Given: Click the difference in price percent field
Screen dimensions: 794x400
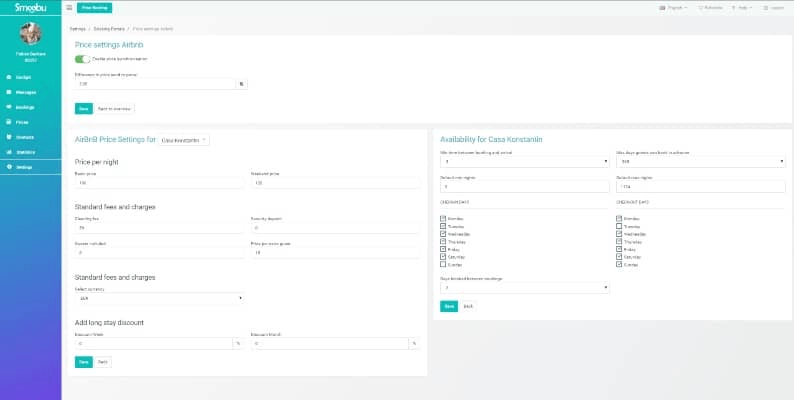Looking at the screenshot, I should pyautogui.click(x=155, y=84).
